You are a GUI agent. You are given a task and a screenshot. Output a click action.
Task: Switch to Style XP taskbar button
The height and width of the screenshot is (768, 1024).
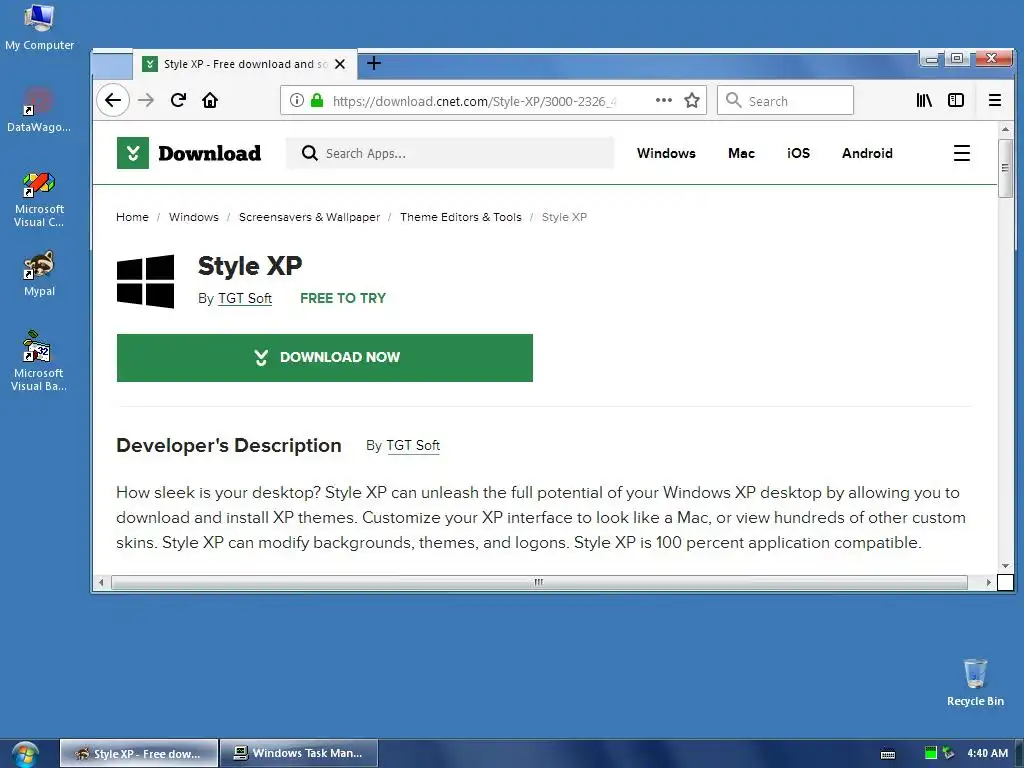pos(139,754)
